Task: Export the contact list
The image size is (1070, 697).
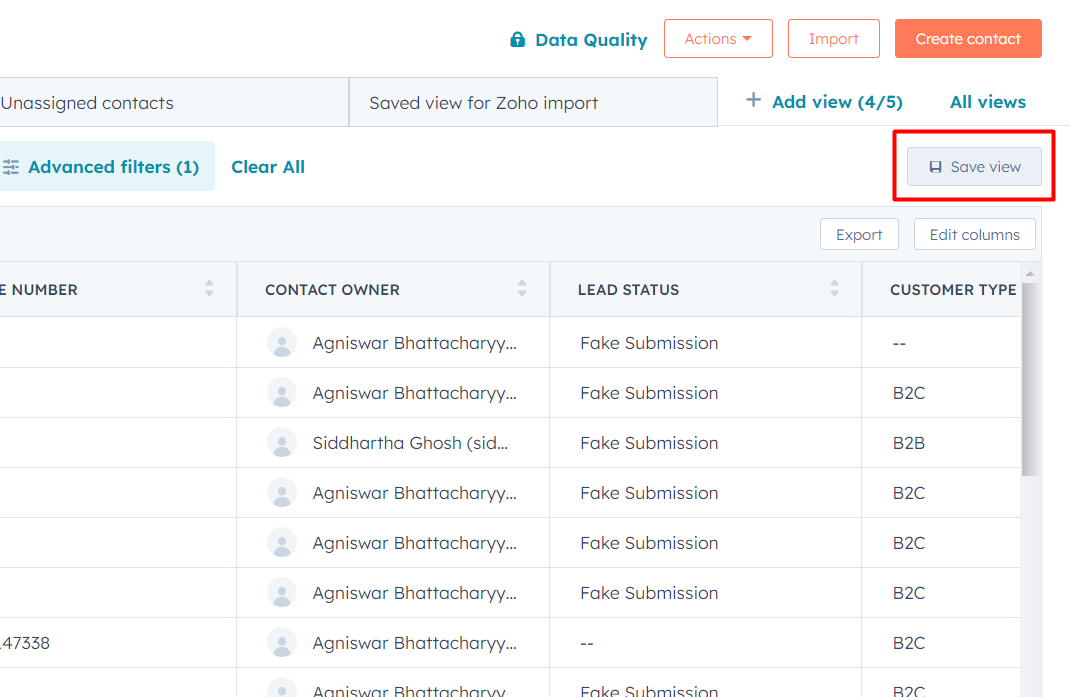Action: coord(859,234)
